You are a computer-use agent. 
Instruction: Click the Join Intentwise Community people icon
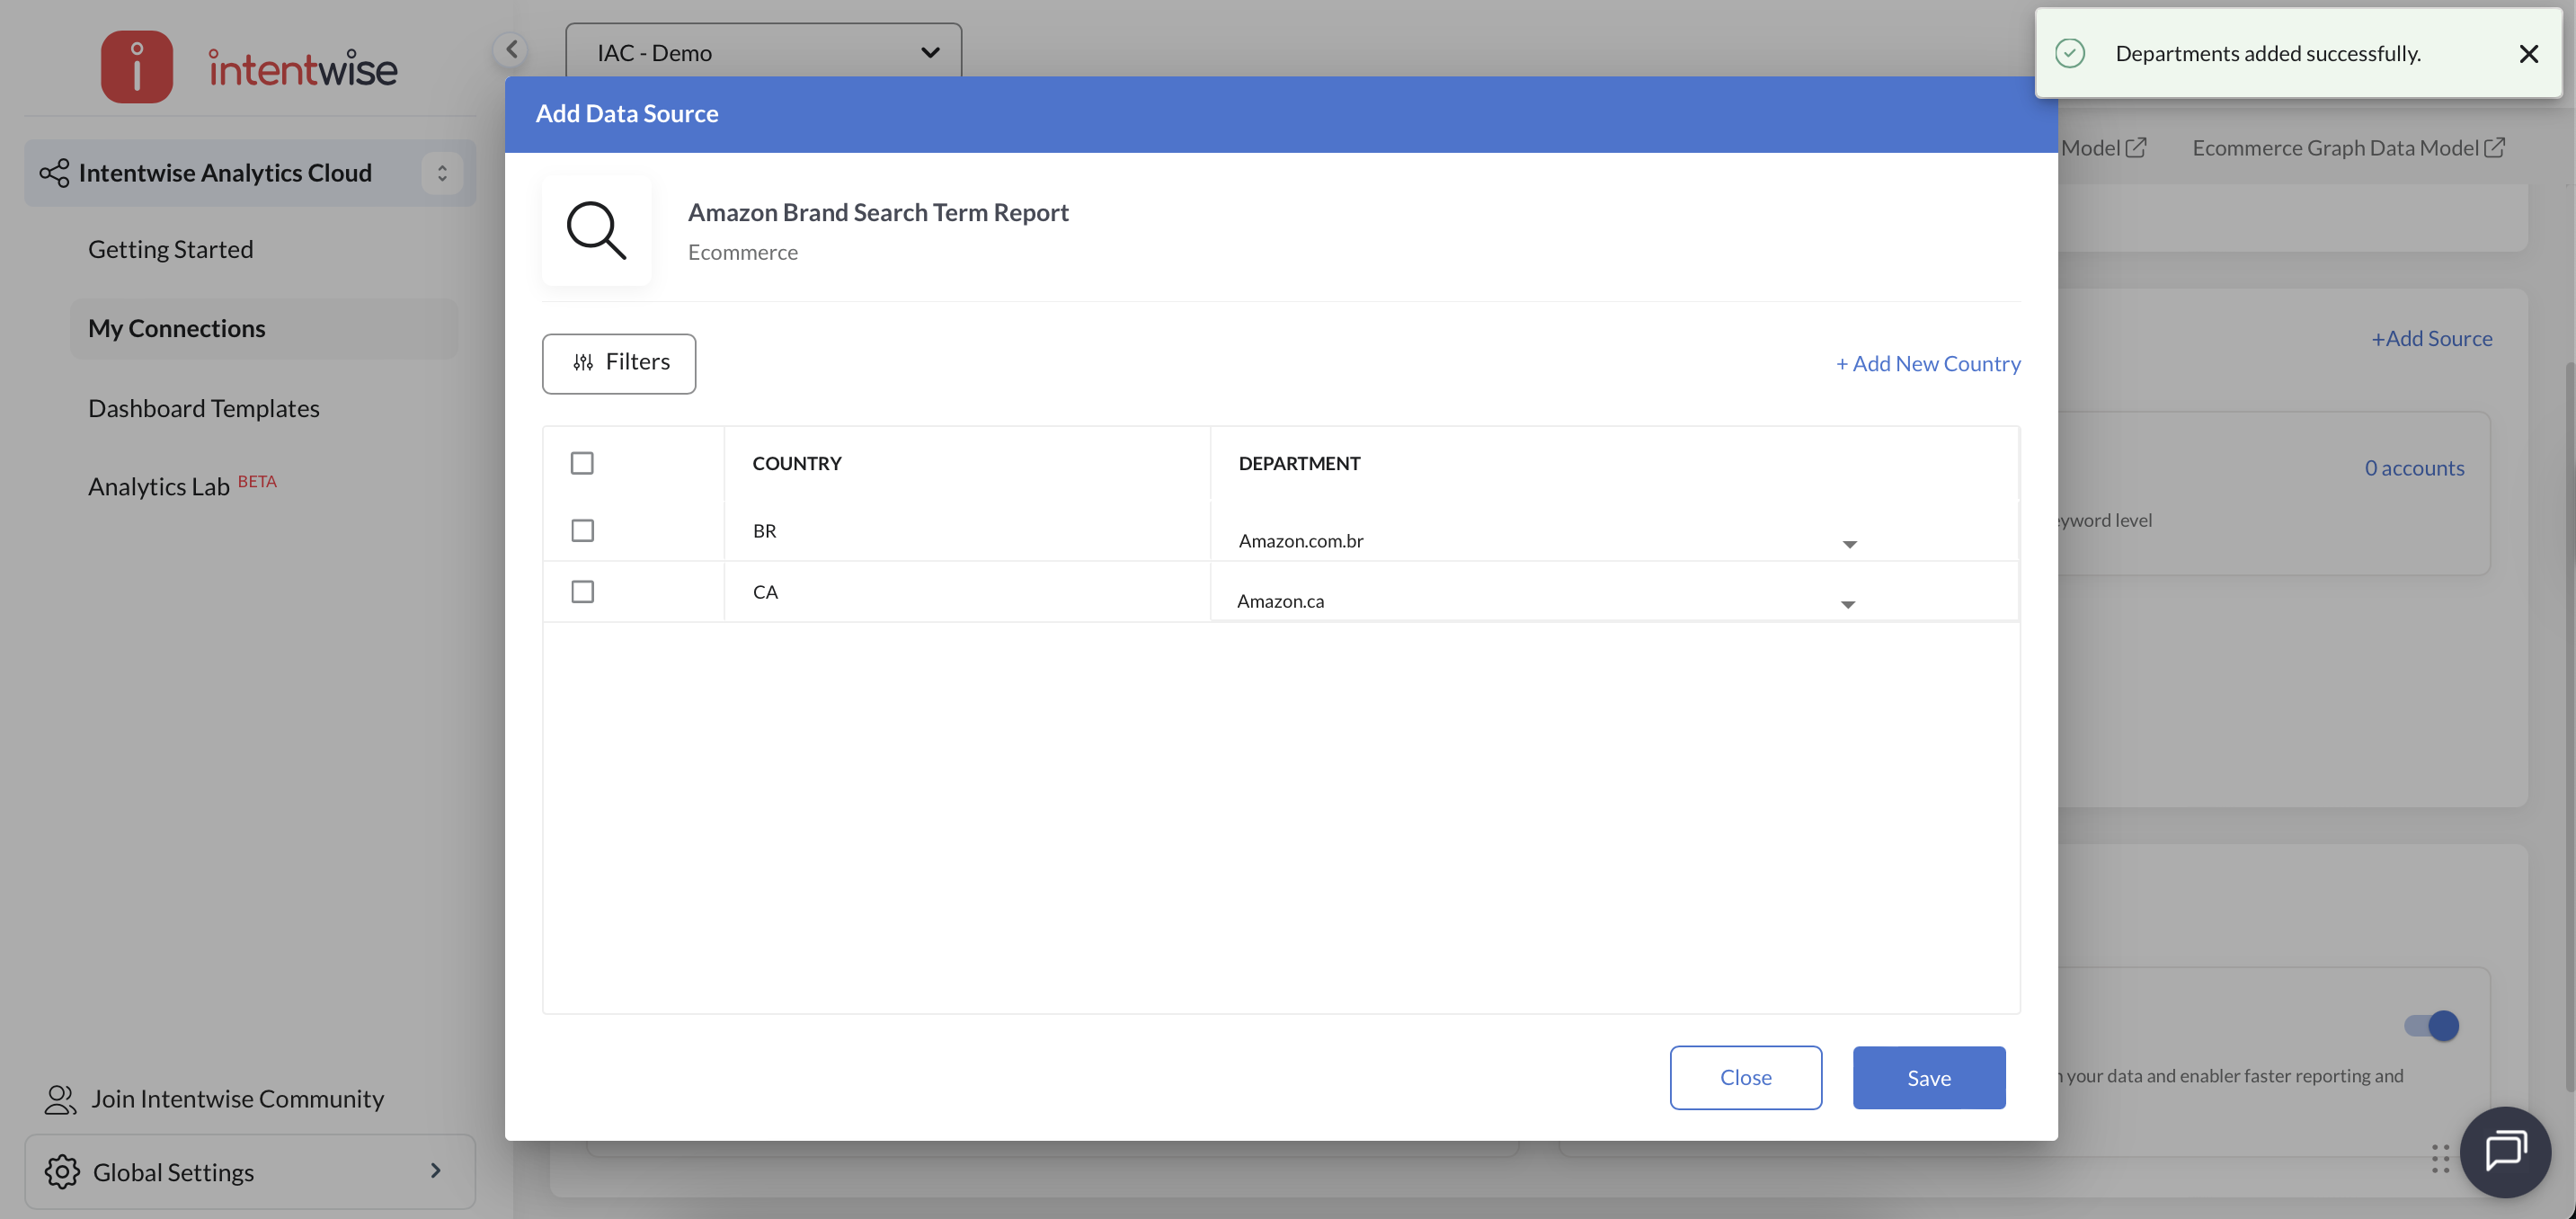click(x=60, y=1099)
